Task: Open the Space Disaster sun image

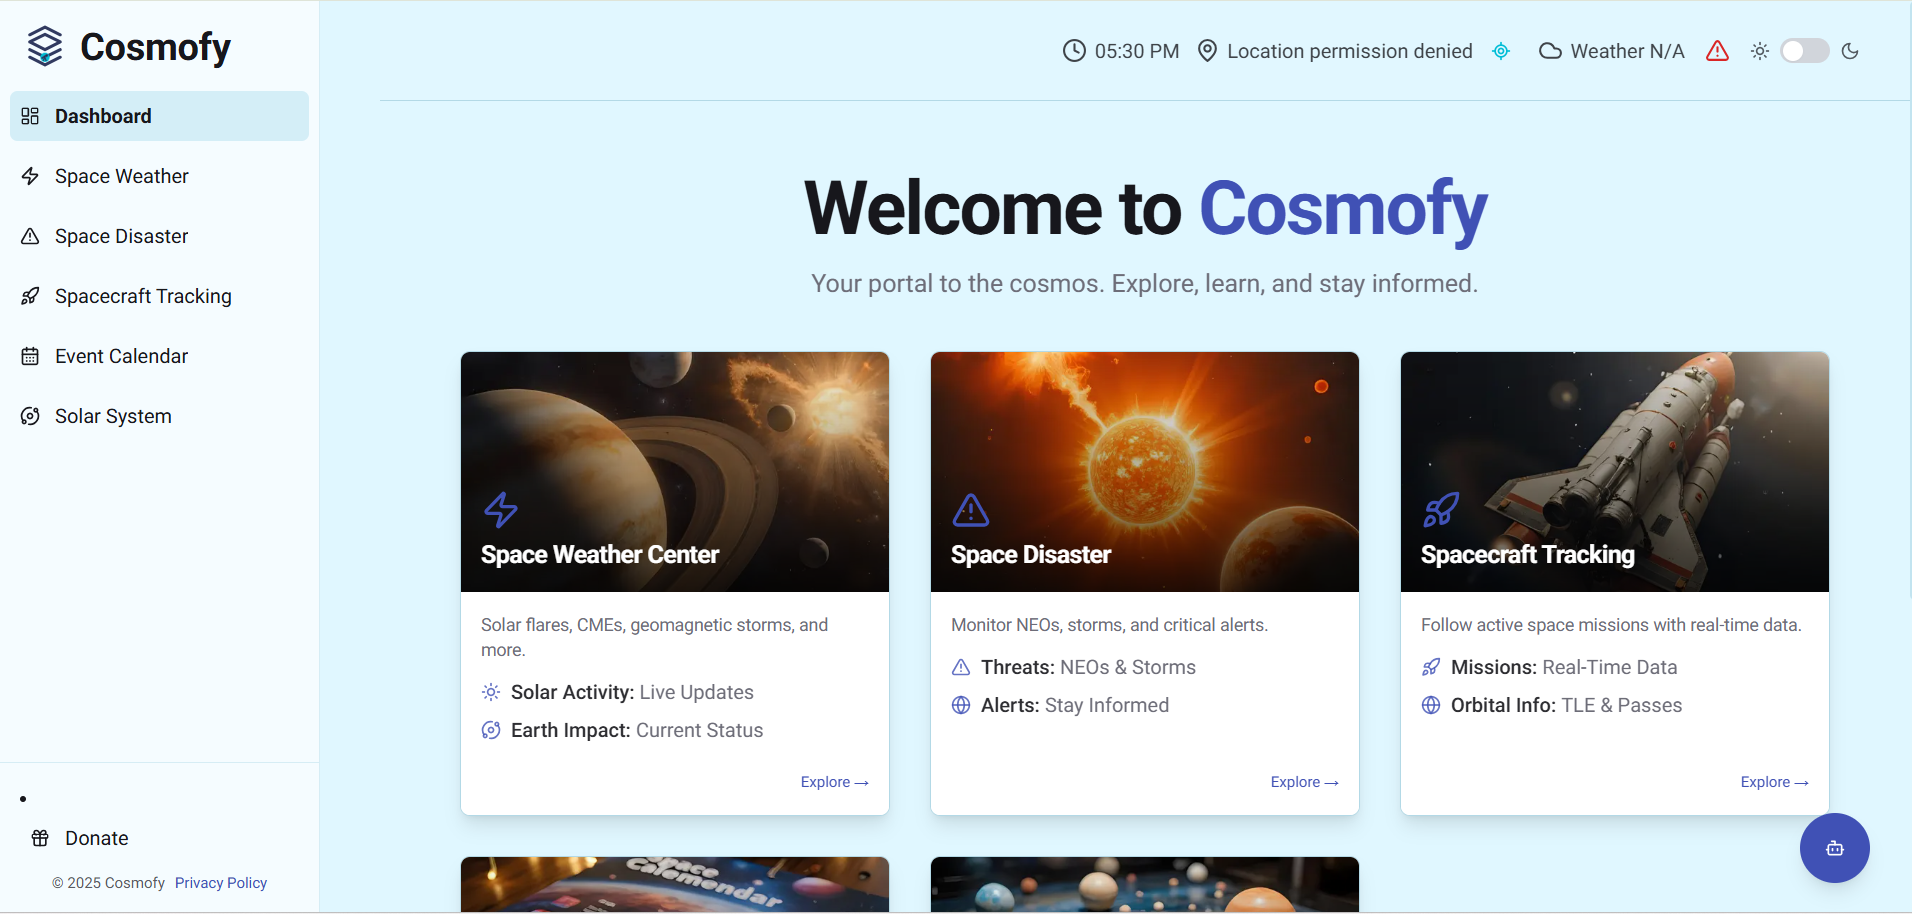Action: coord(1145,472)
